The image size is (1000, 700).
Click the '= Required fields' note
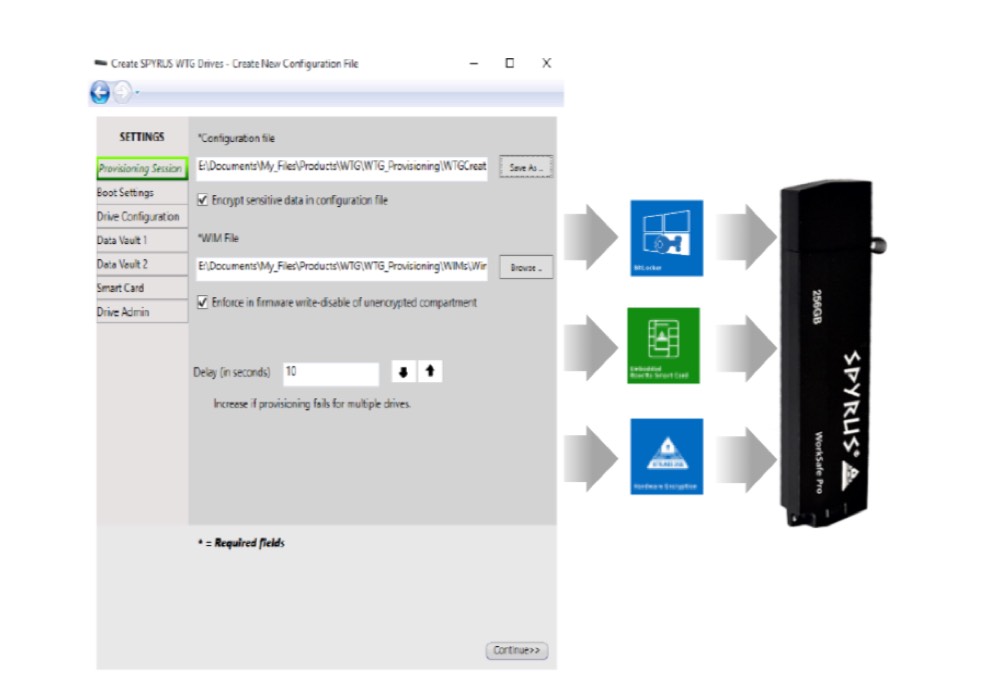pos(242,543)
